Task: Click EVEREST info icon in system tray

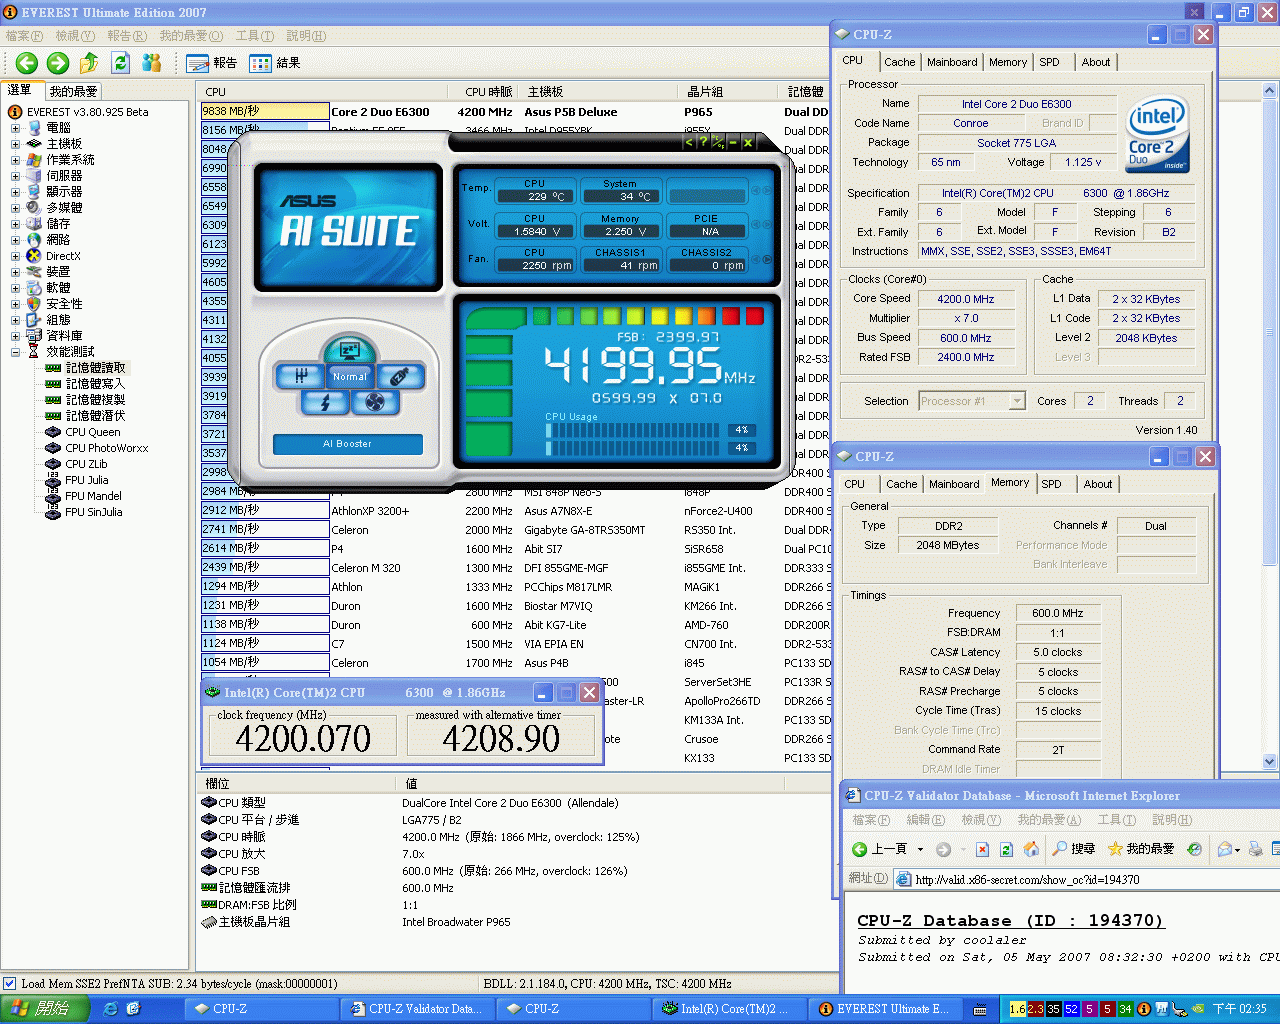Action: pos(1144,1009)
